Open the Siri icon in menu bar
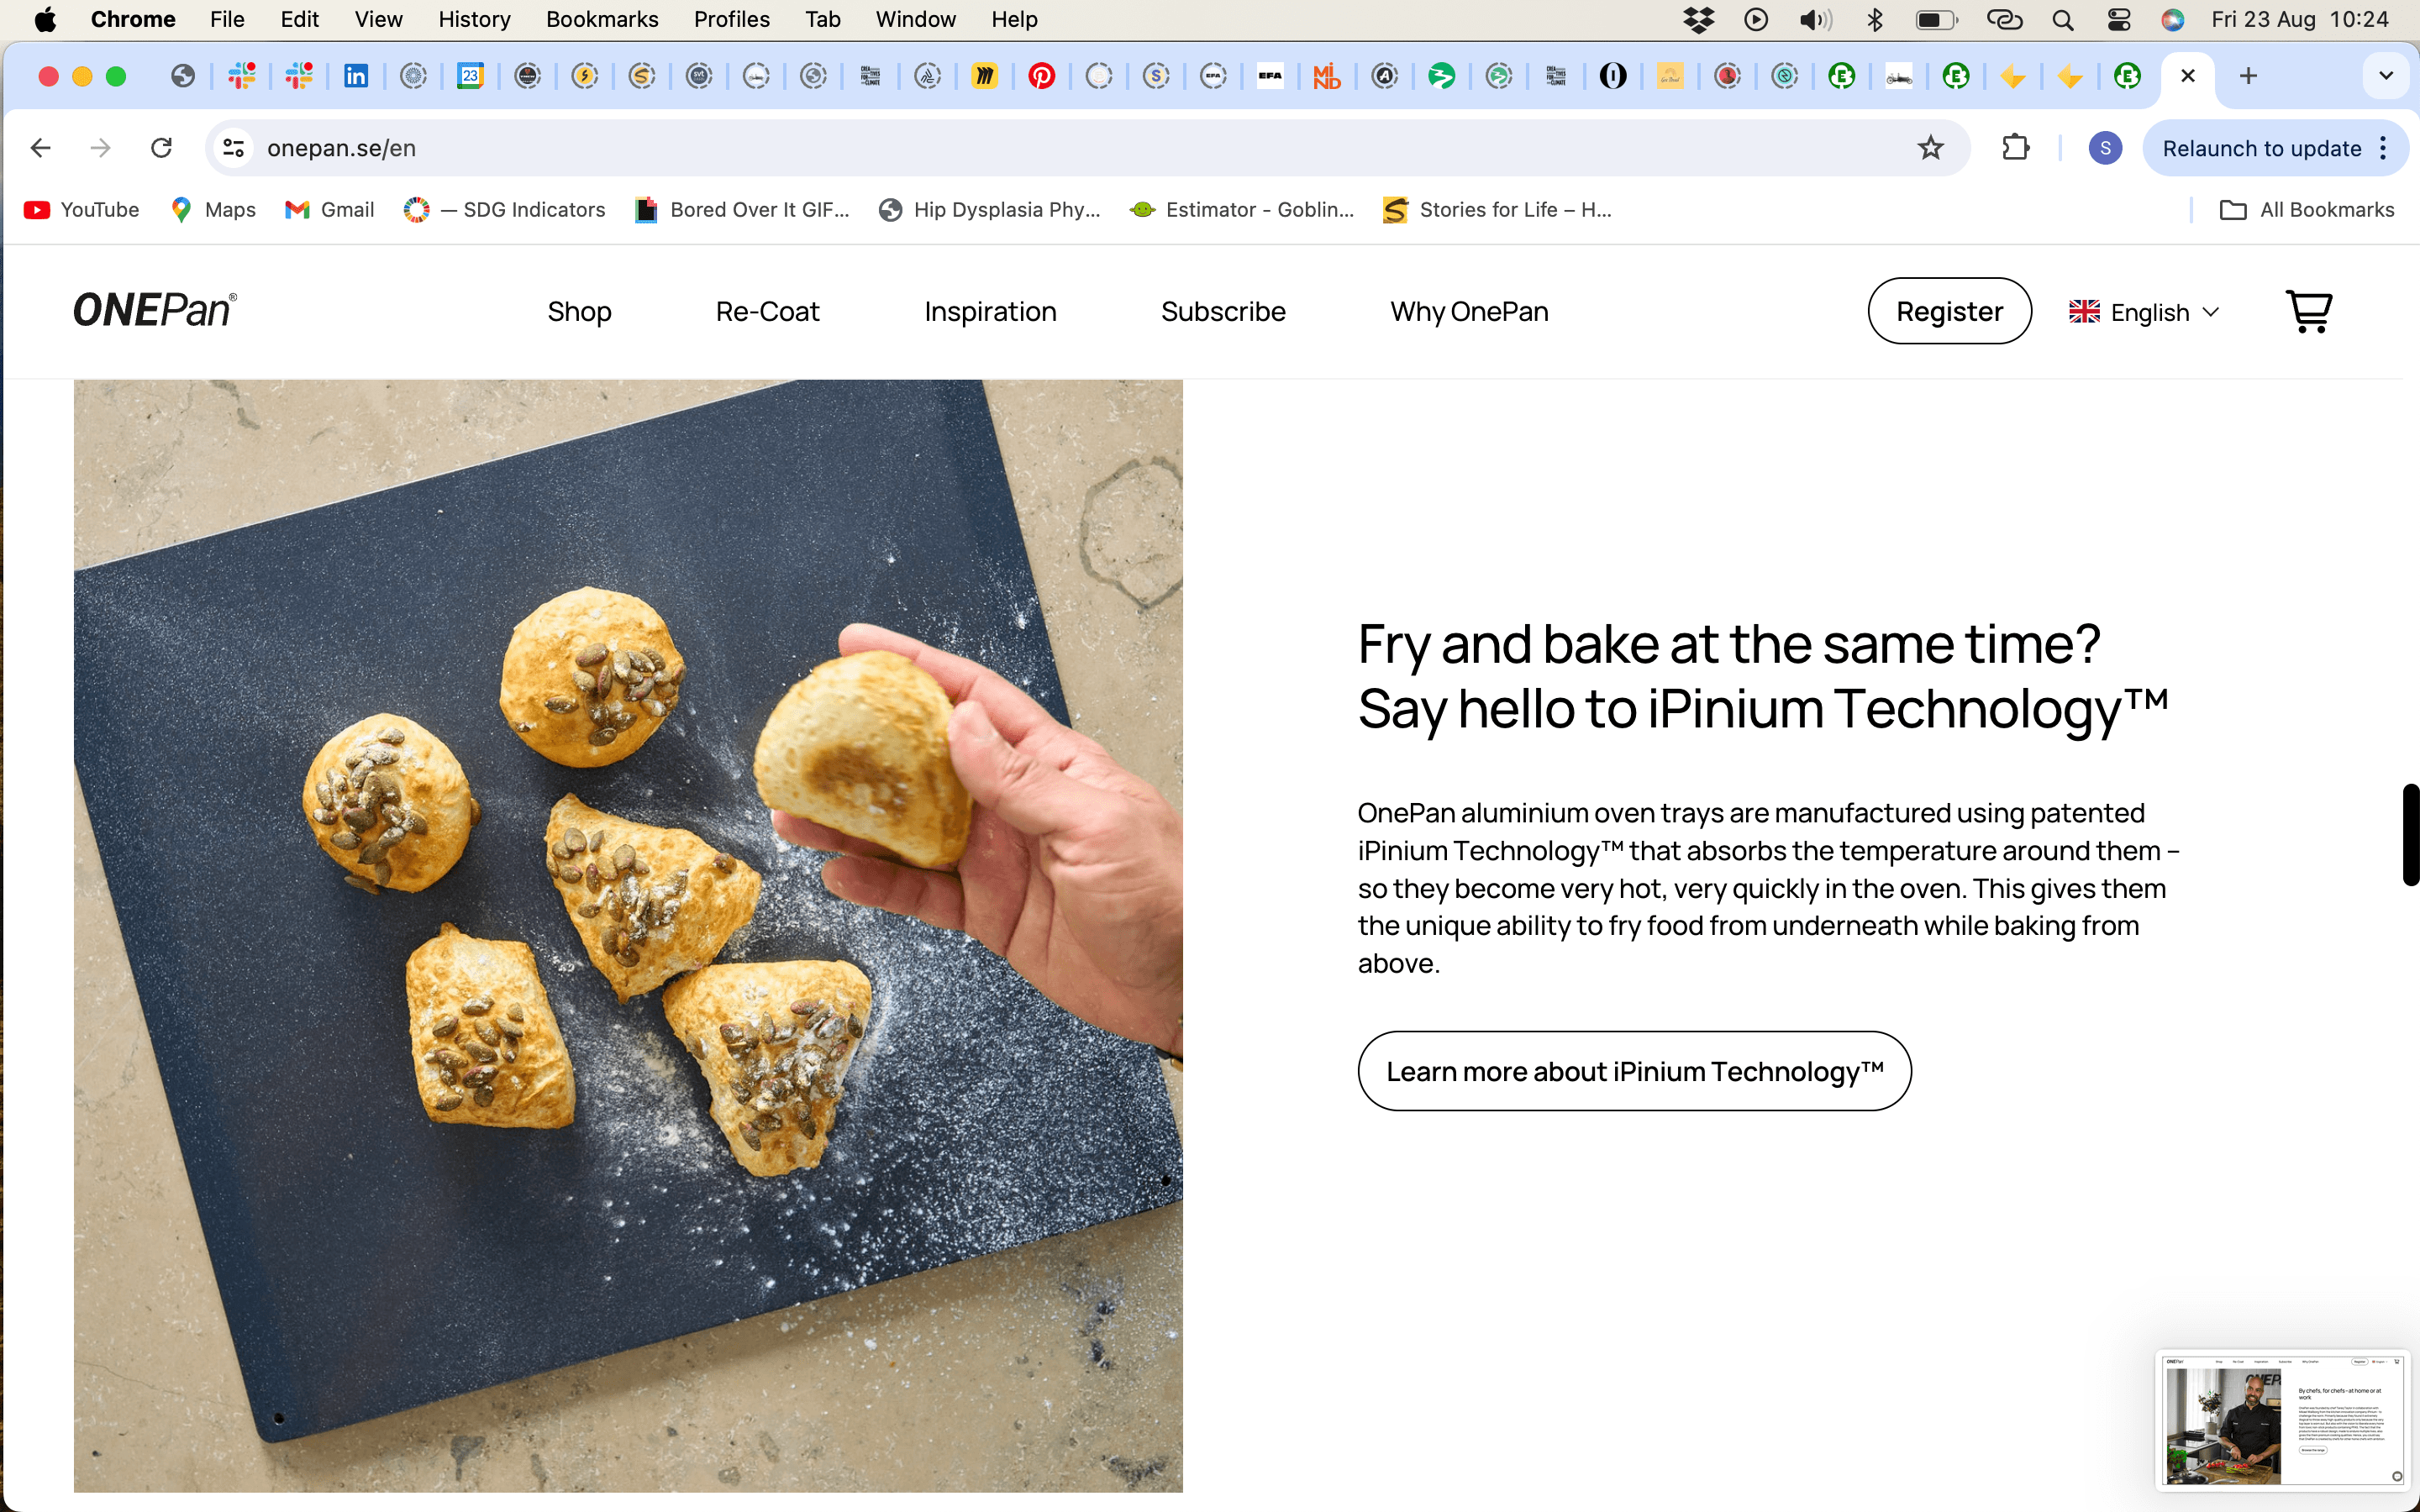 2172,19
